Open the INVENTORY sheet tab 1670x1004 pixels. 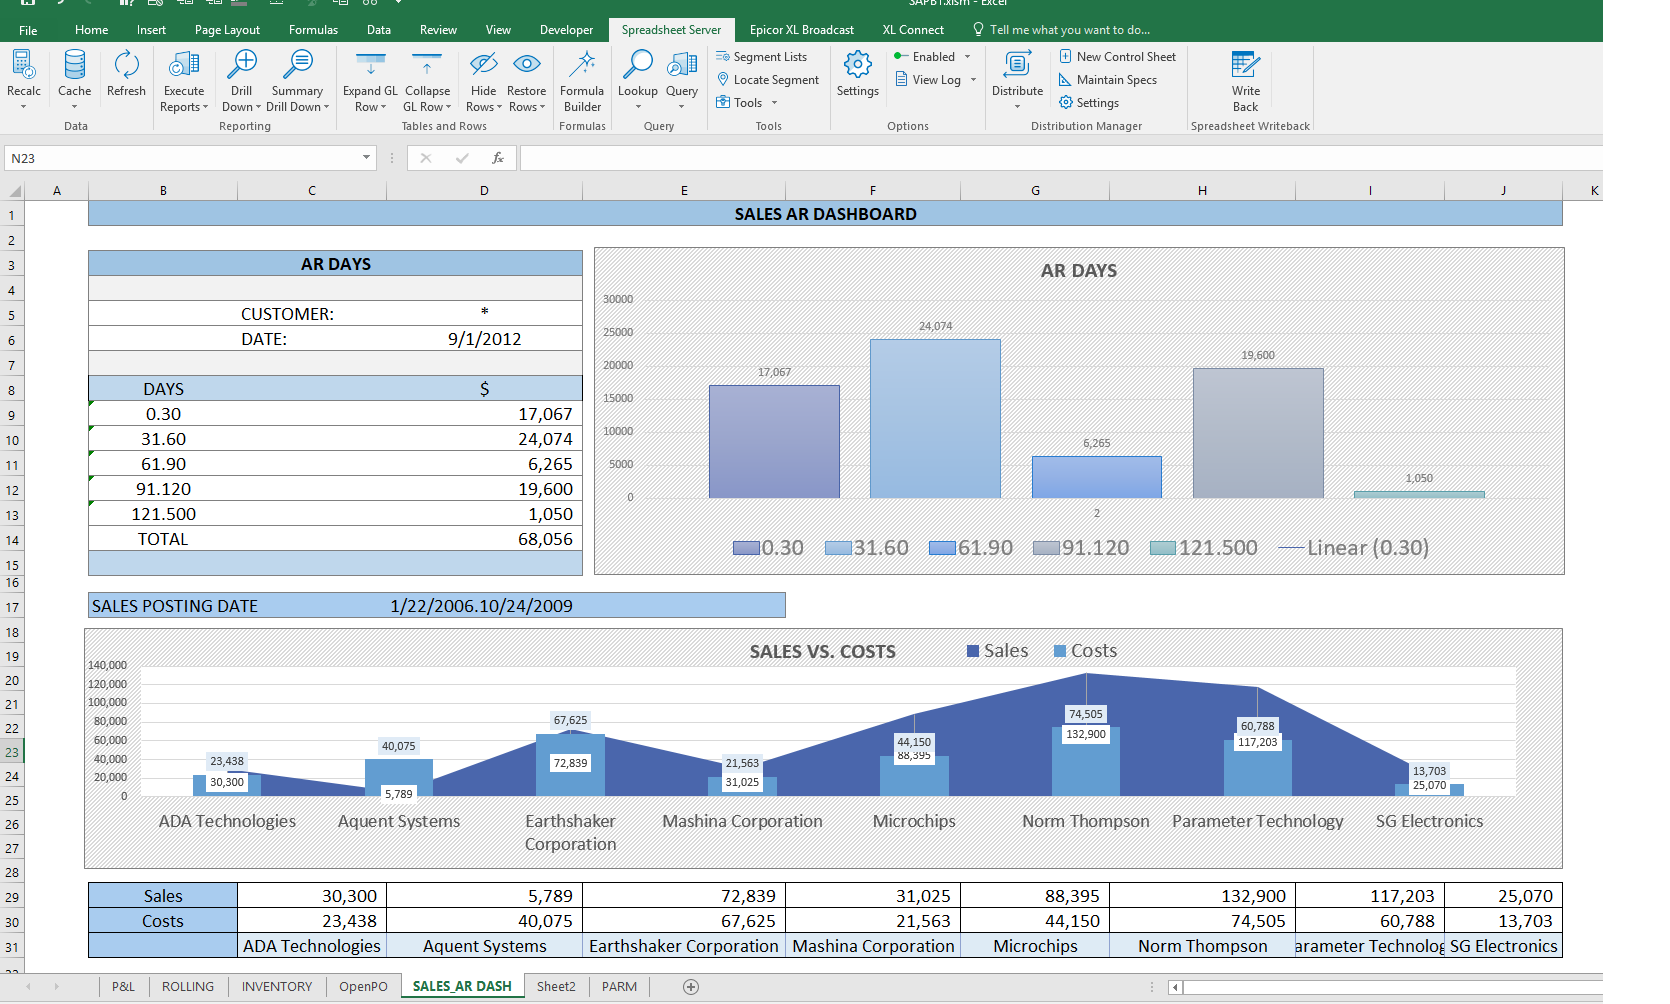[277, 987]
